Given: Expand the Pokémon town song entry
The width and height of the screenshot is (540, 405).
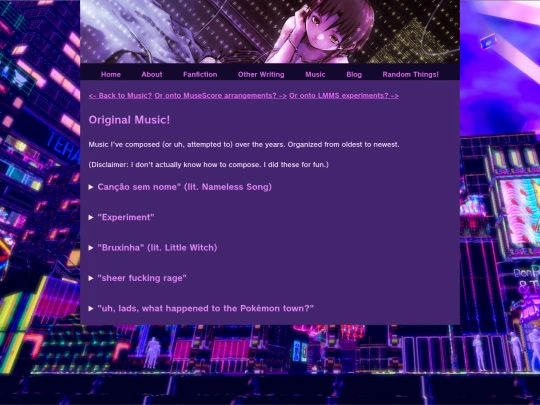Looking at the screenshot, I should (201, 308).
